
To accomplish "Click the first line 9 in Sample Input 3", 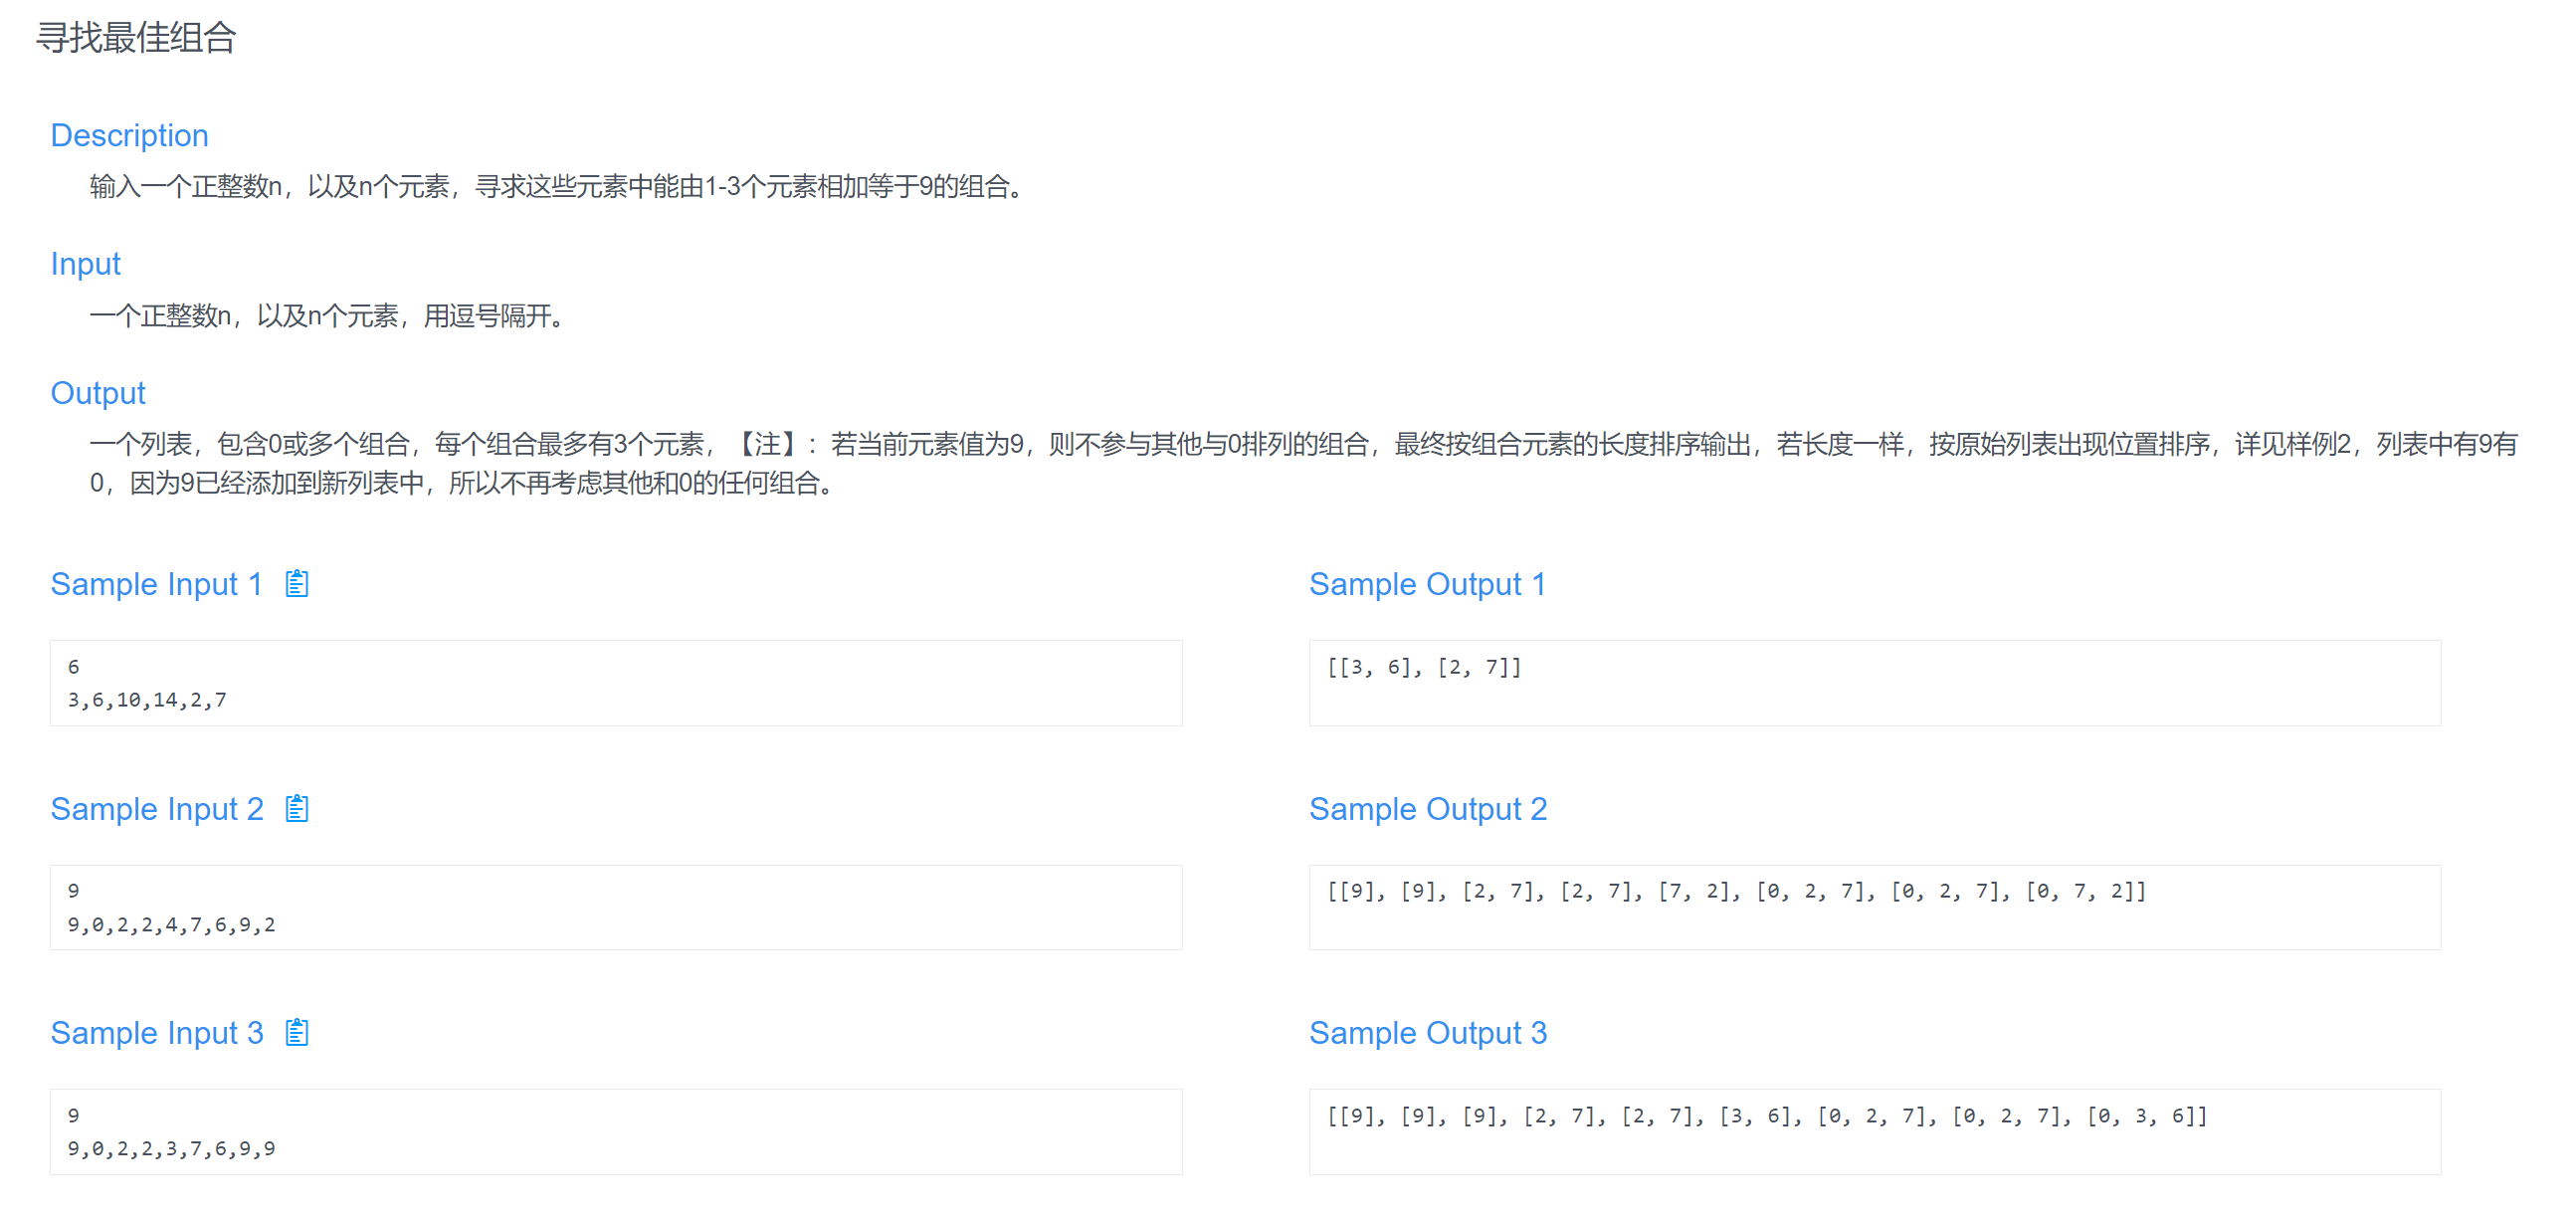I will click(x=74, y=1115).
